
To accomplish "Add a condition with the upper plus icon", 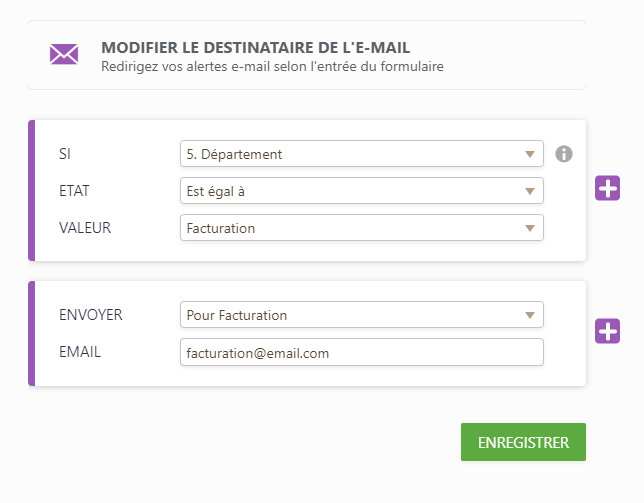I will [x=608, y=188].
